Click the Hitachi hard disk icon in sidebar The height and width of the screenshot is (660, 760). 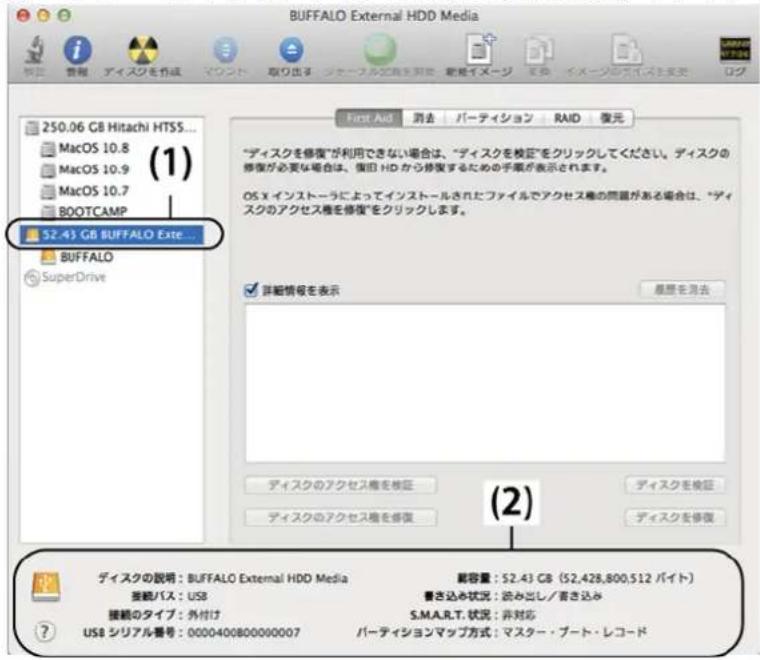32,128
